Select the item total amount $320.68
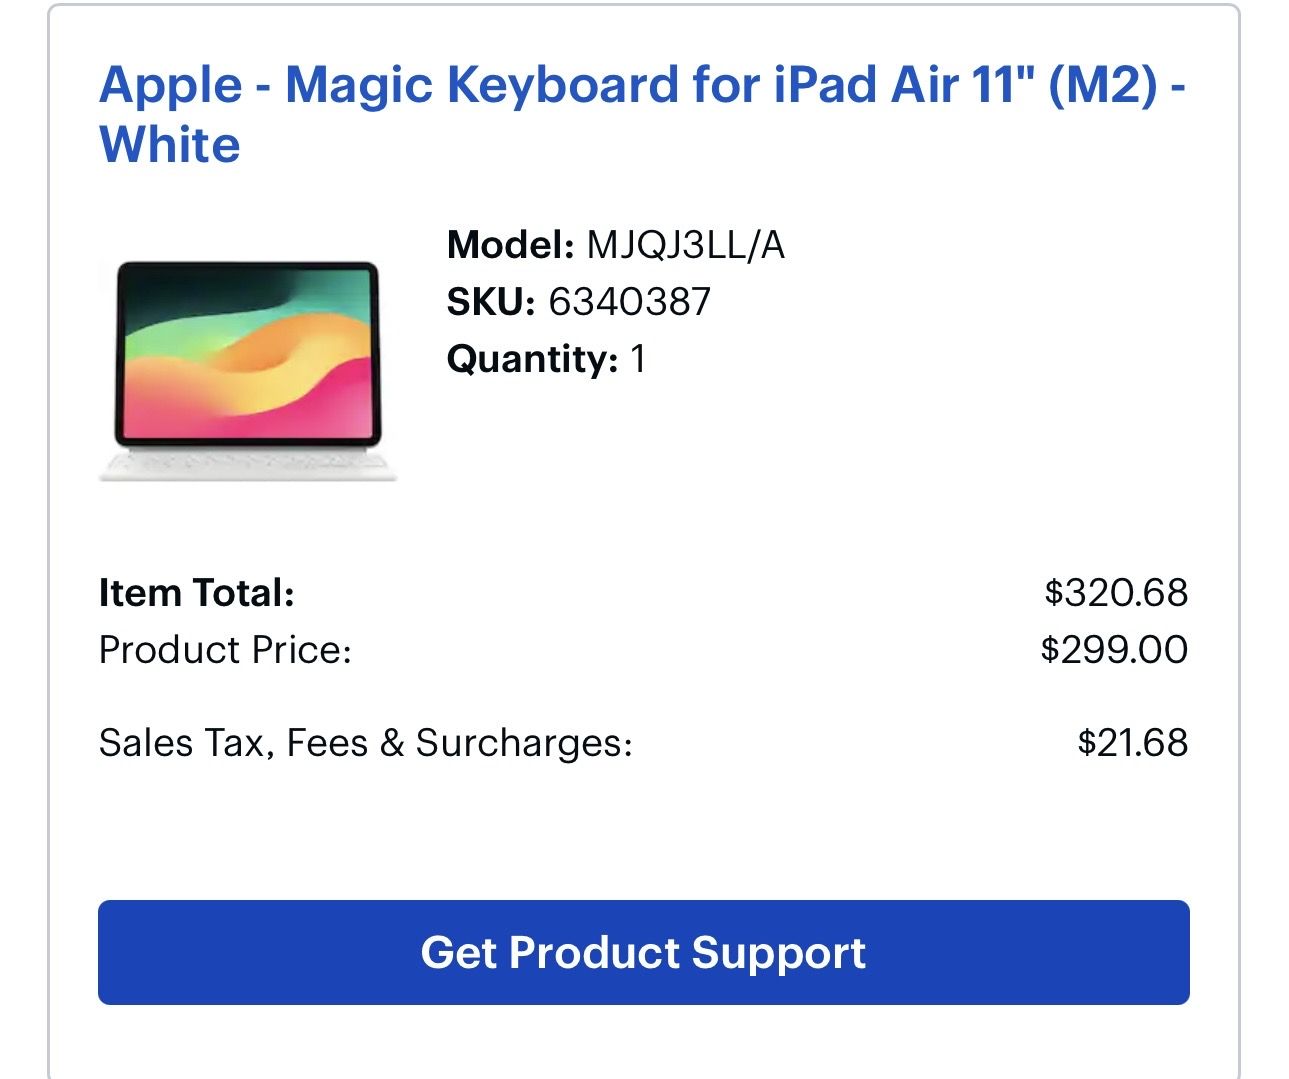The width and height of the screenshot is (1289, 1079). click(1116, 593)
